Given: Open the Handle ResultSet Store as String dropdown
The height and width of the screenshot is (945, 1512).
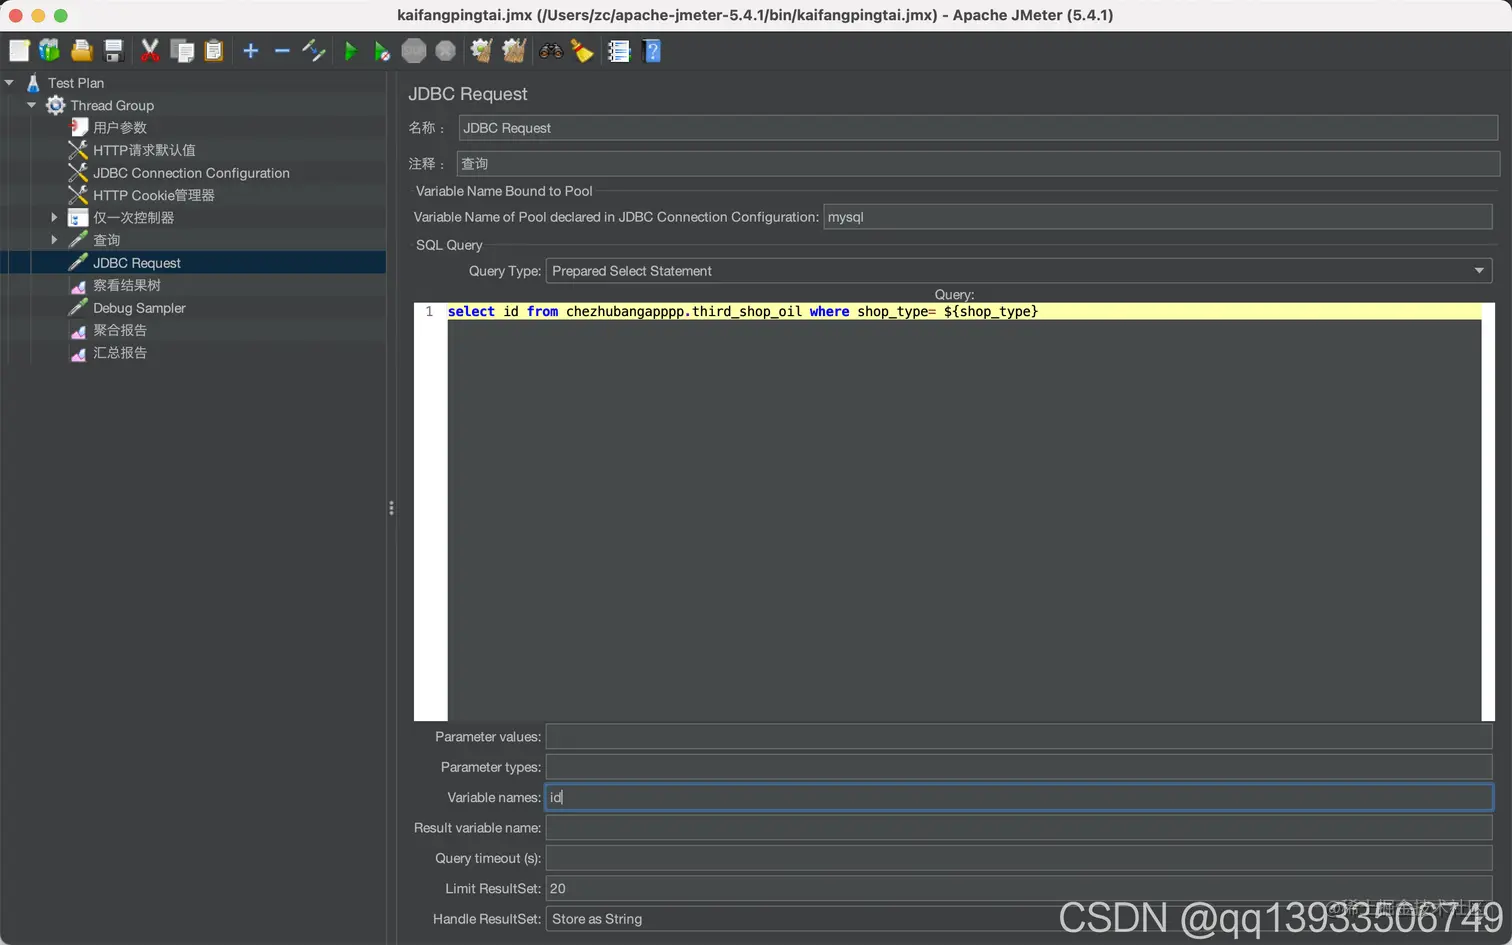Looking at the screenshot, I should (1018, 919).
